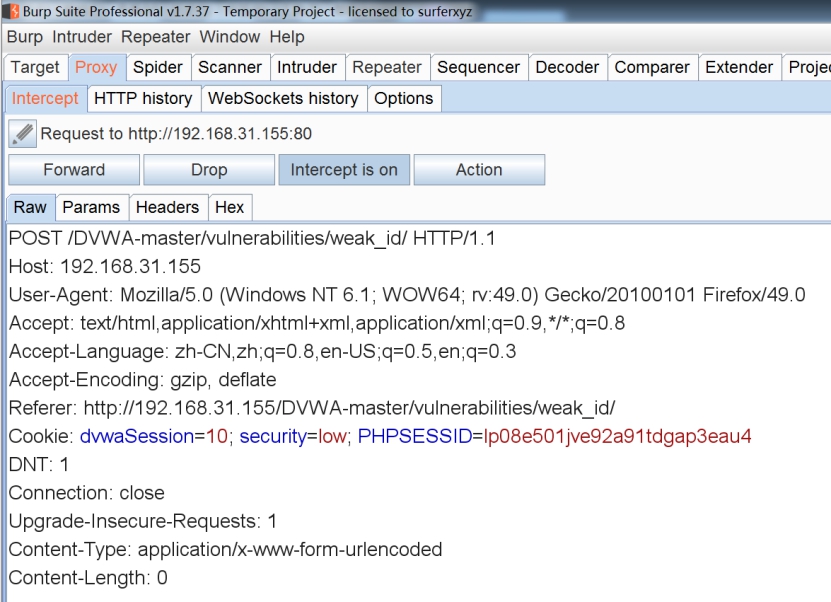Click the Upgrade-Insecure-Requests header line

tap(143, 521)
